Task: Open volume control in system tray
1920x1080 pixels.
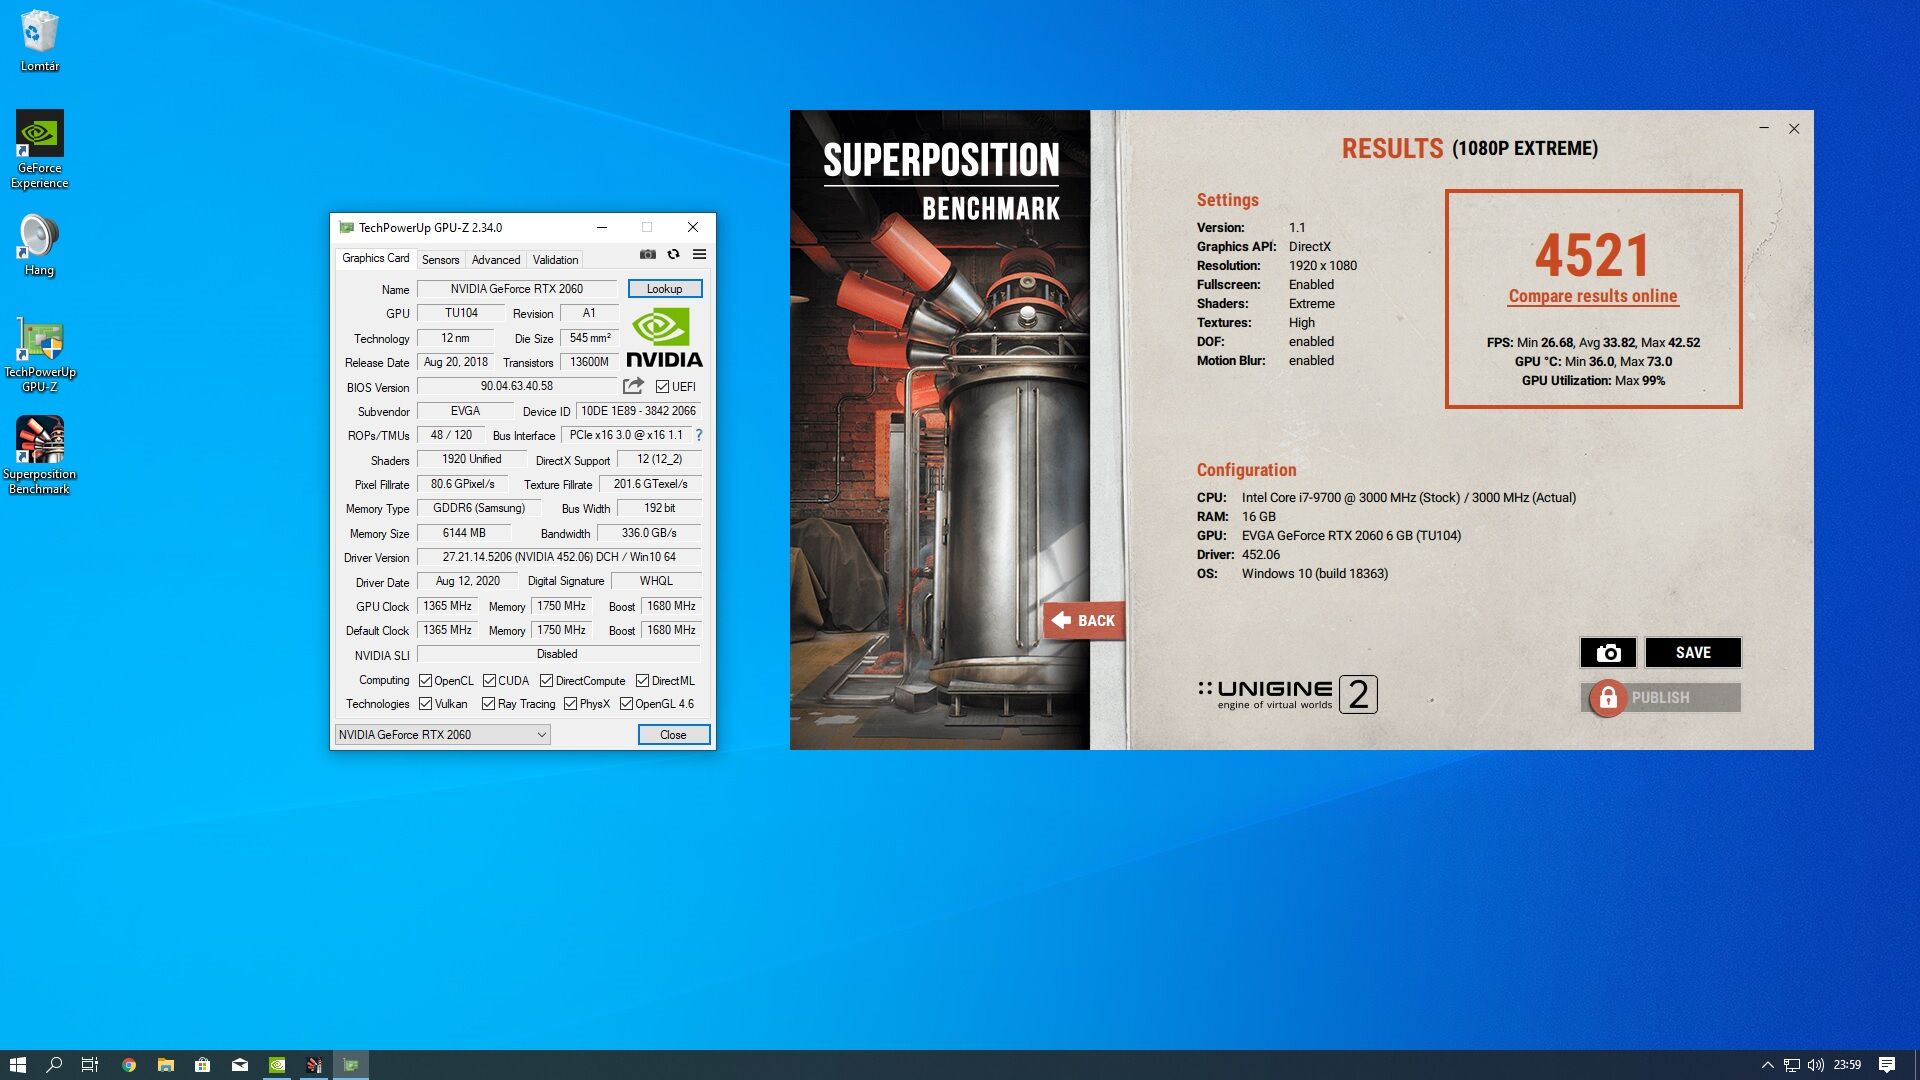Action: 1816,1065
